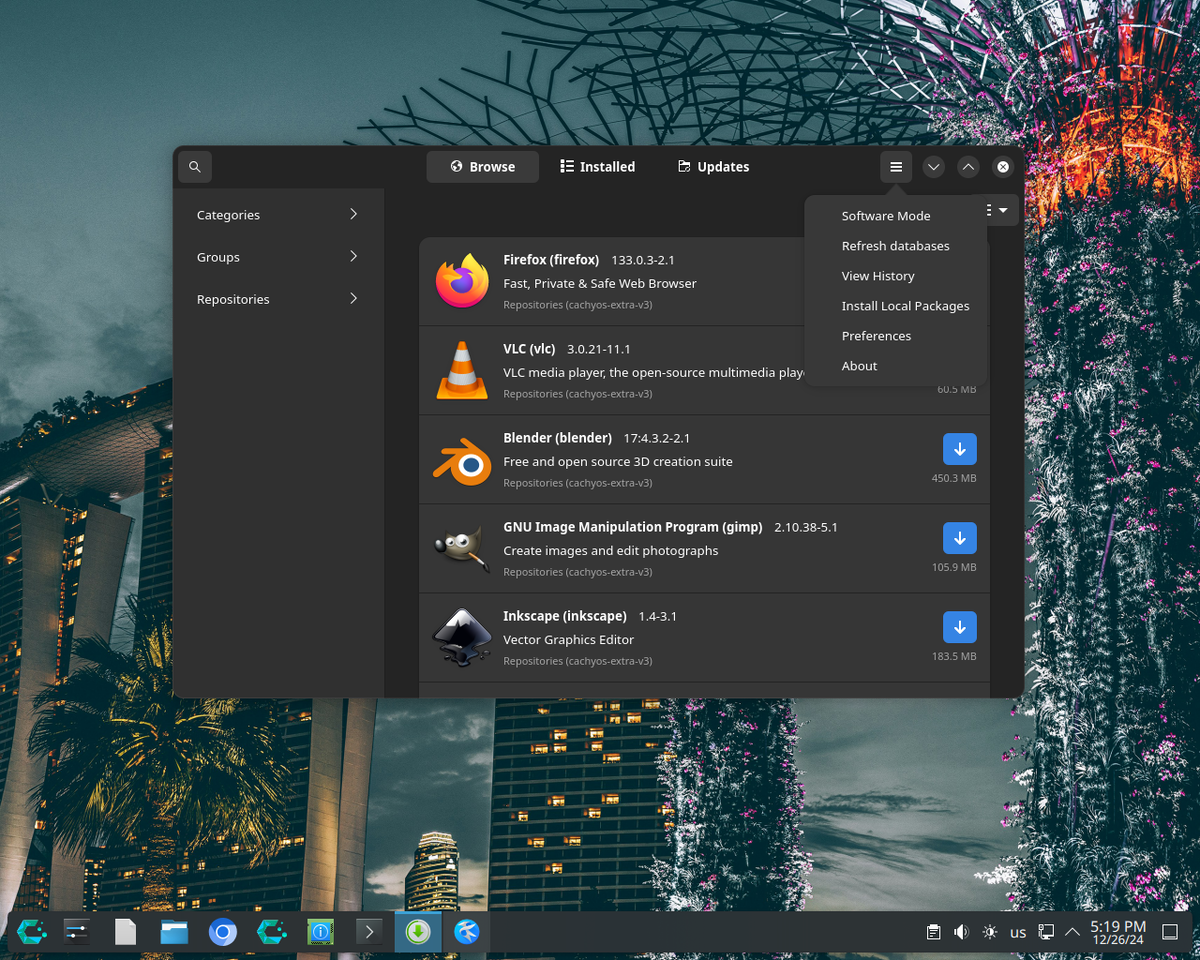Image resolution: width=1200 pixels, height=960 pixels.
Task: Select the Inkscape (inkscape) package title
Action: (565, 616)
